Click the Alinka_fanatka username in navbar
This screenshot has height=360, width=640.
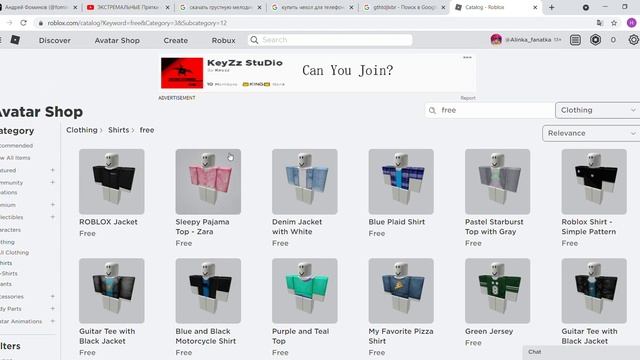528,40
